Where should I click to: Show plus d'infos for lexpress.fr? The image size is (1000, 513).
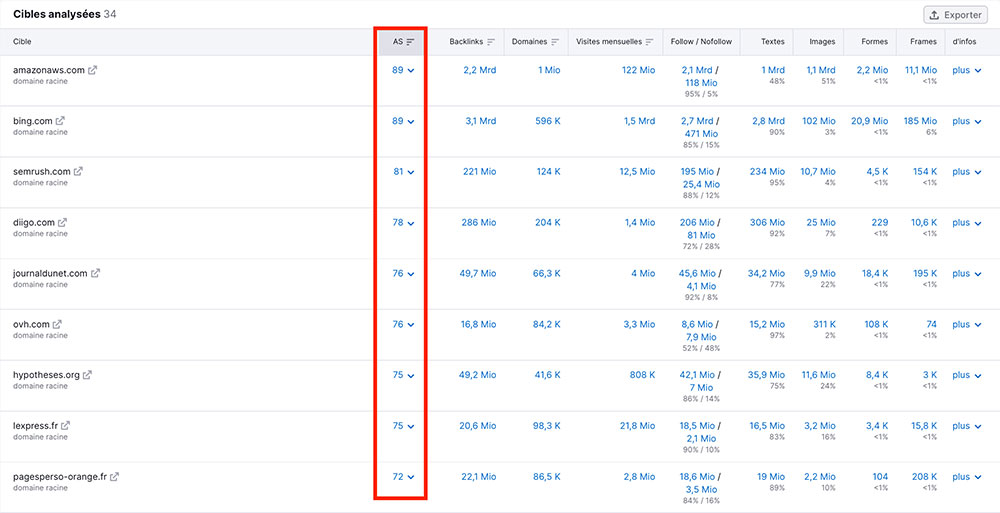[966, 426]
